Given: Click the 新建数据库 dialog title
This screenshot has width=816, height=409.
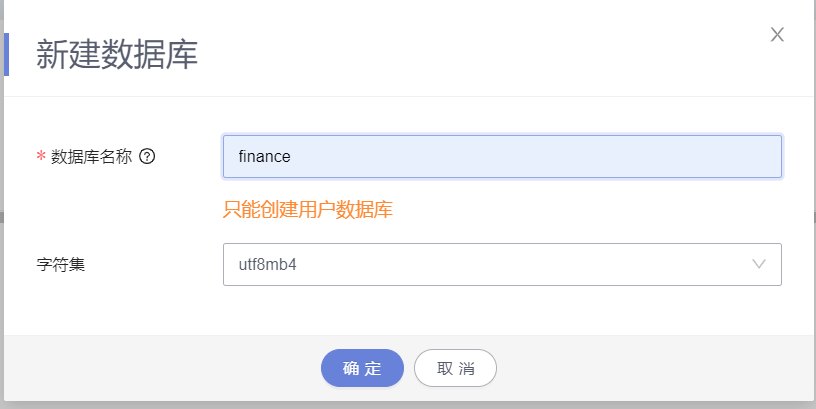Looking at the screenshot, I should point(117,54).
